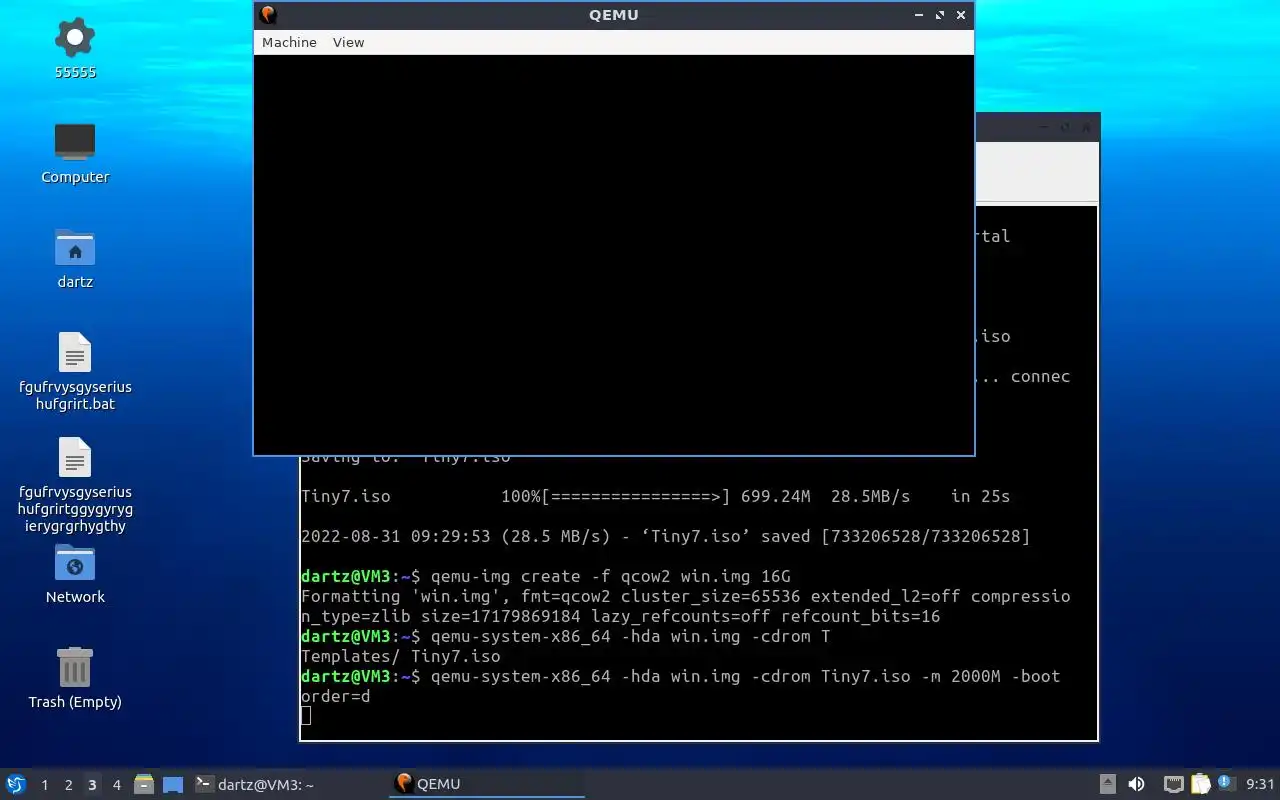Select the file ending in ierygrgrhygthy
The image size is (1280, 800).
[75, 485]
